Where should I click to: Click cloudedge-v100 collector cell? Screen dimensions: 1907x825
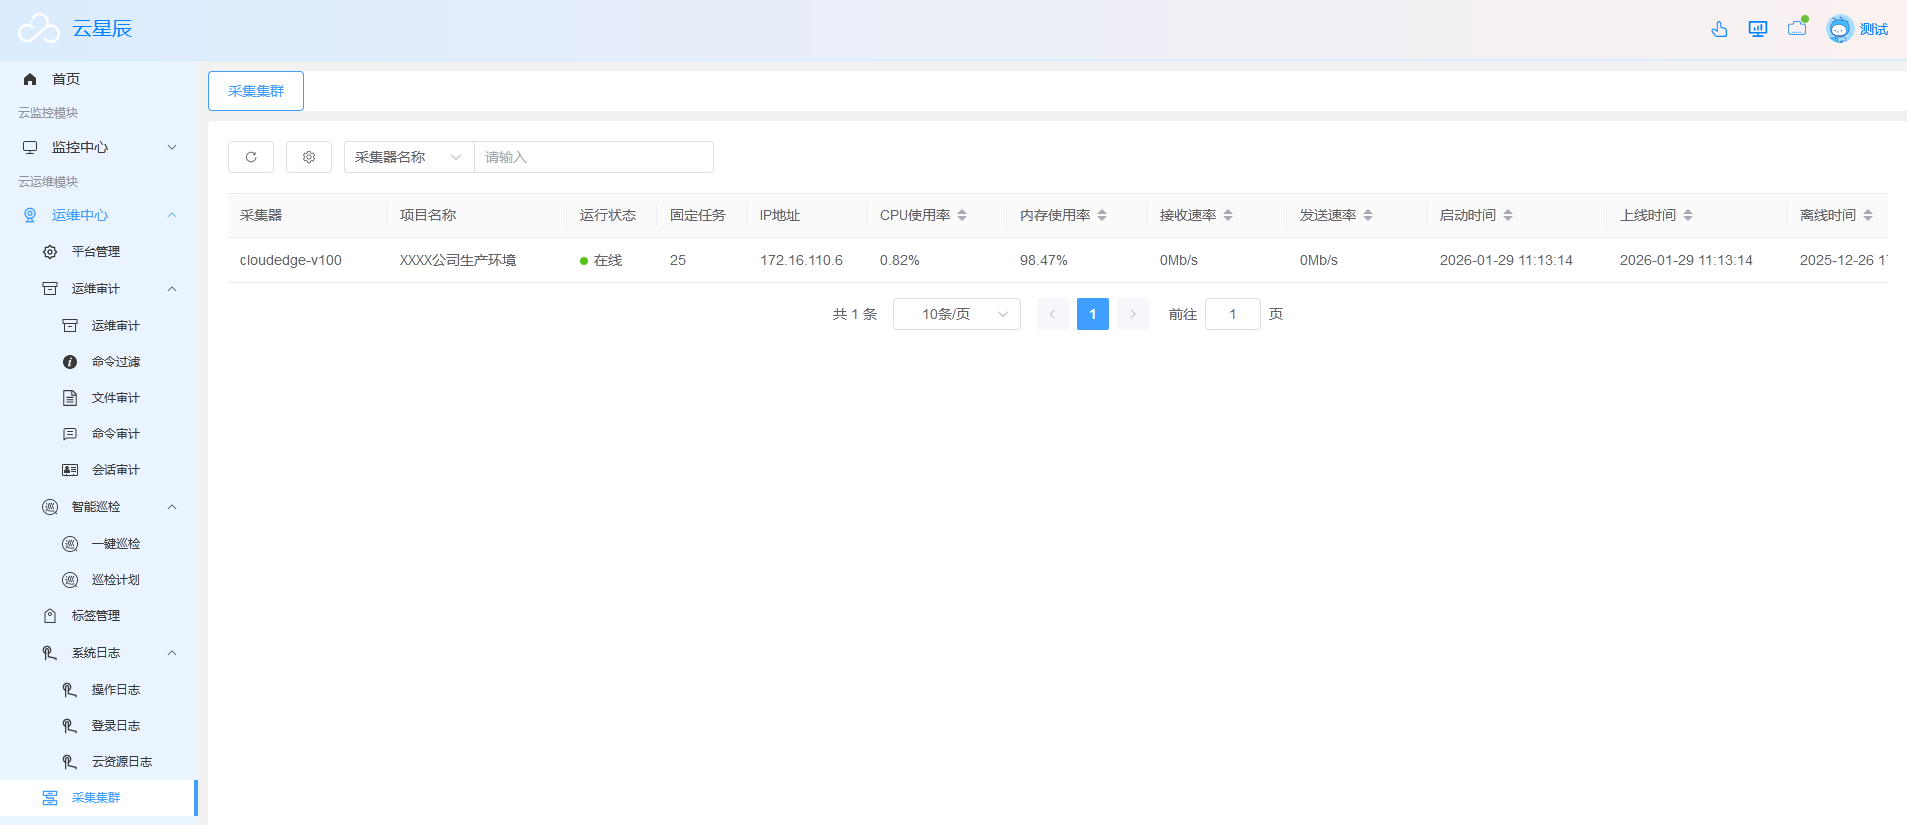[291, 260]
